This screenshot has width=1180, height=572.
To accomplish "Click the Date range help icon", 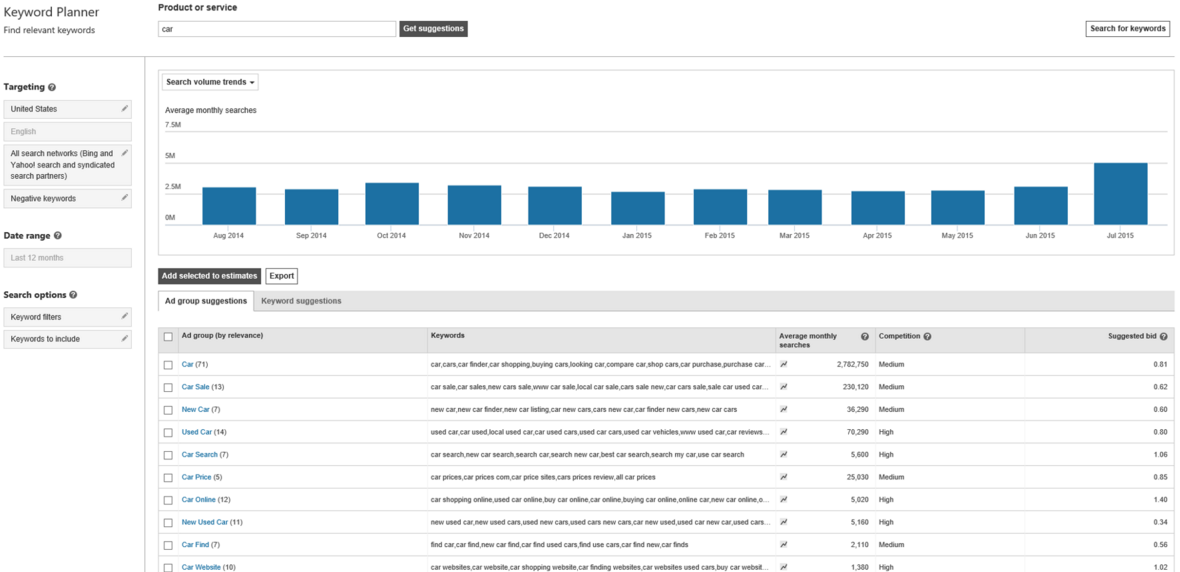I will tap(58, 236).
